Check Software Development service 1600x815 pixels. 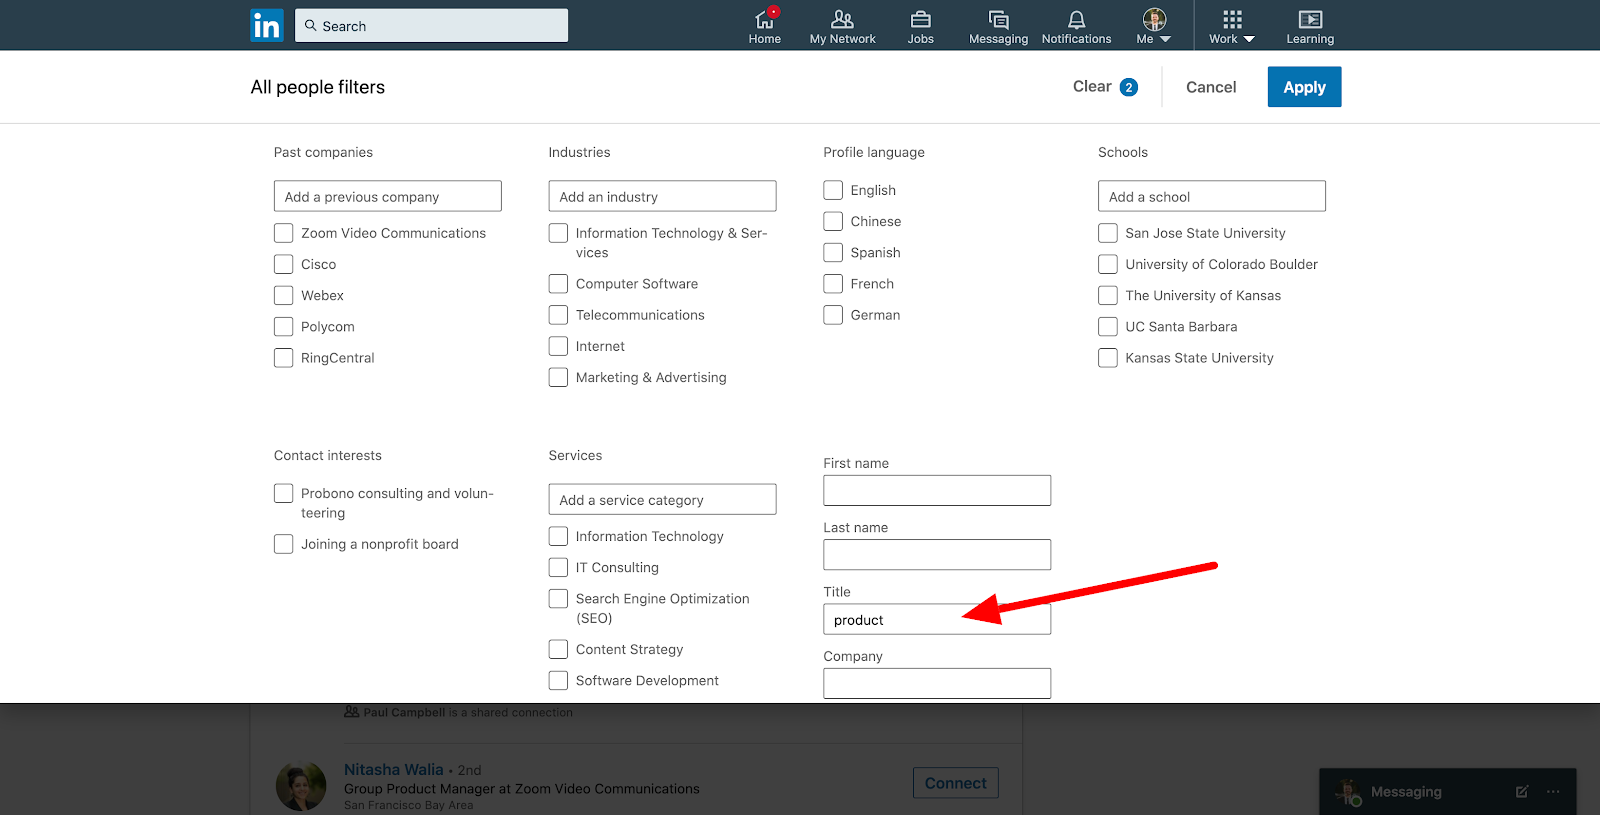click(558, 680)
